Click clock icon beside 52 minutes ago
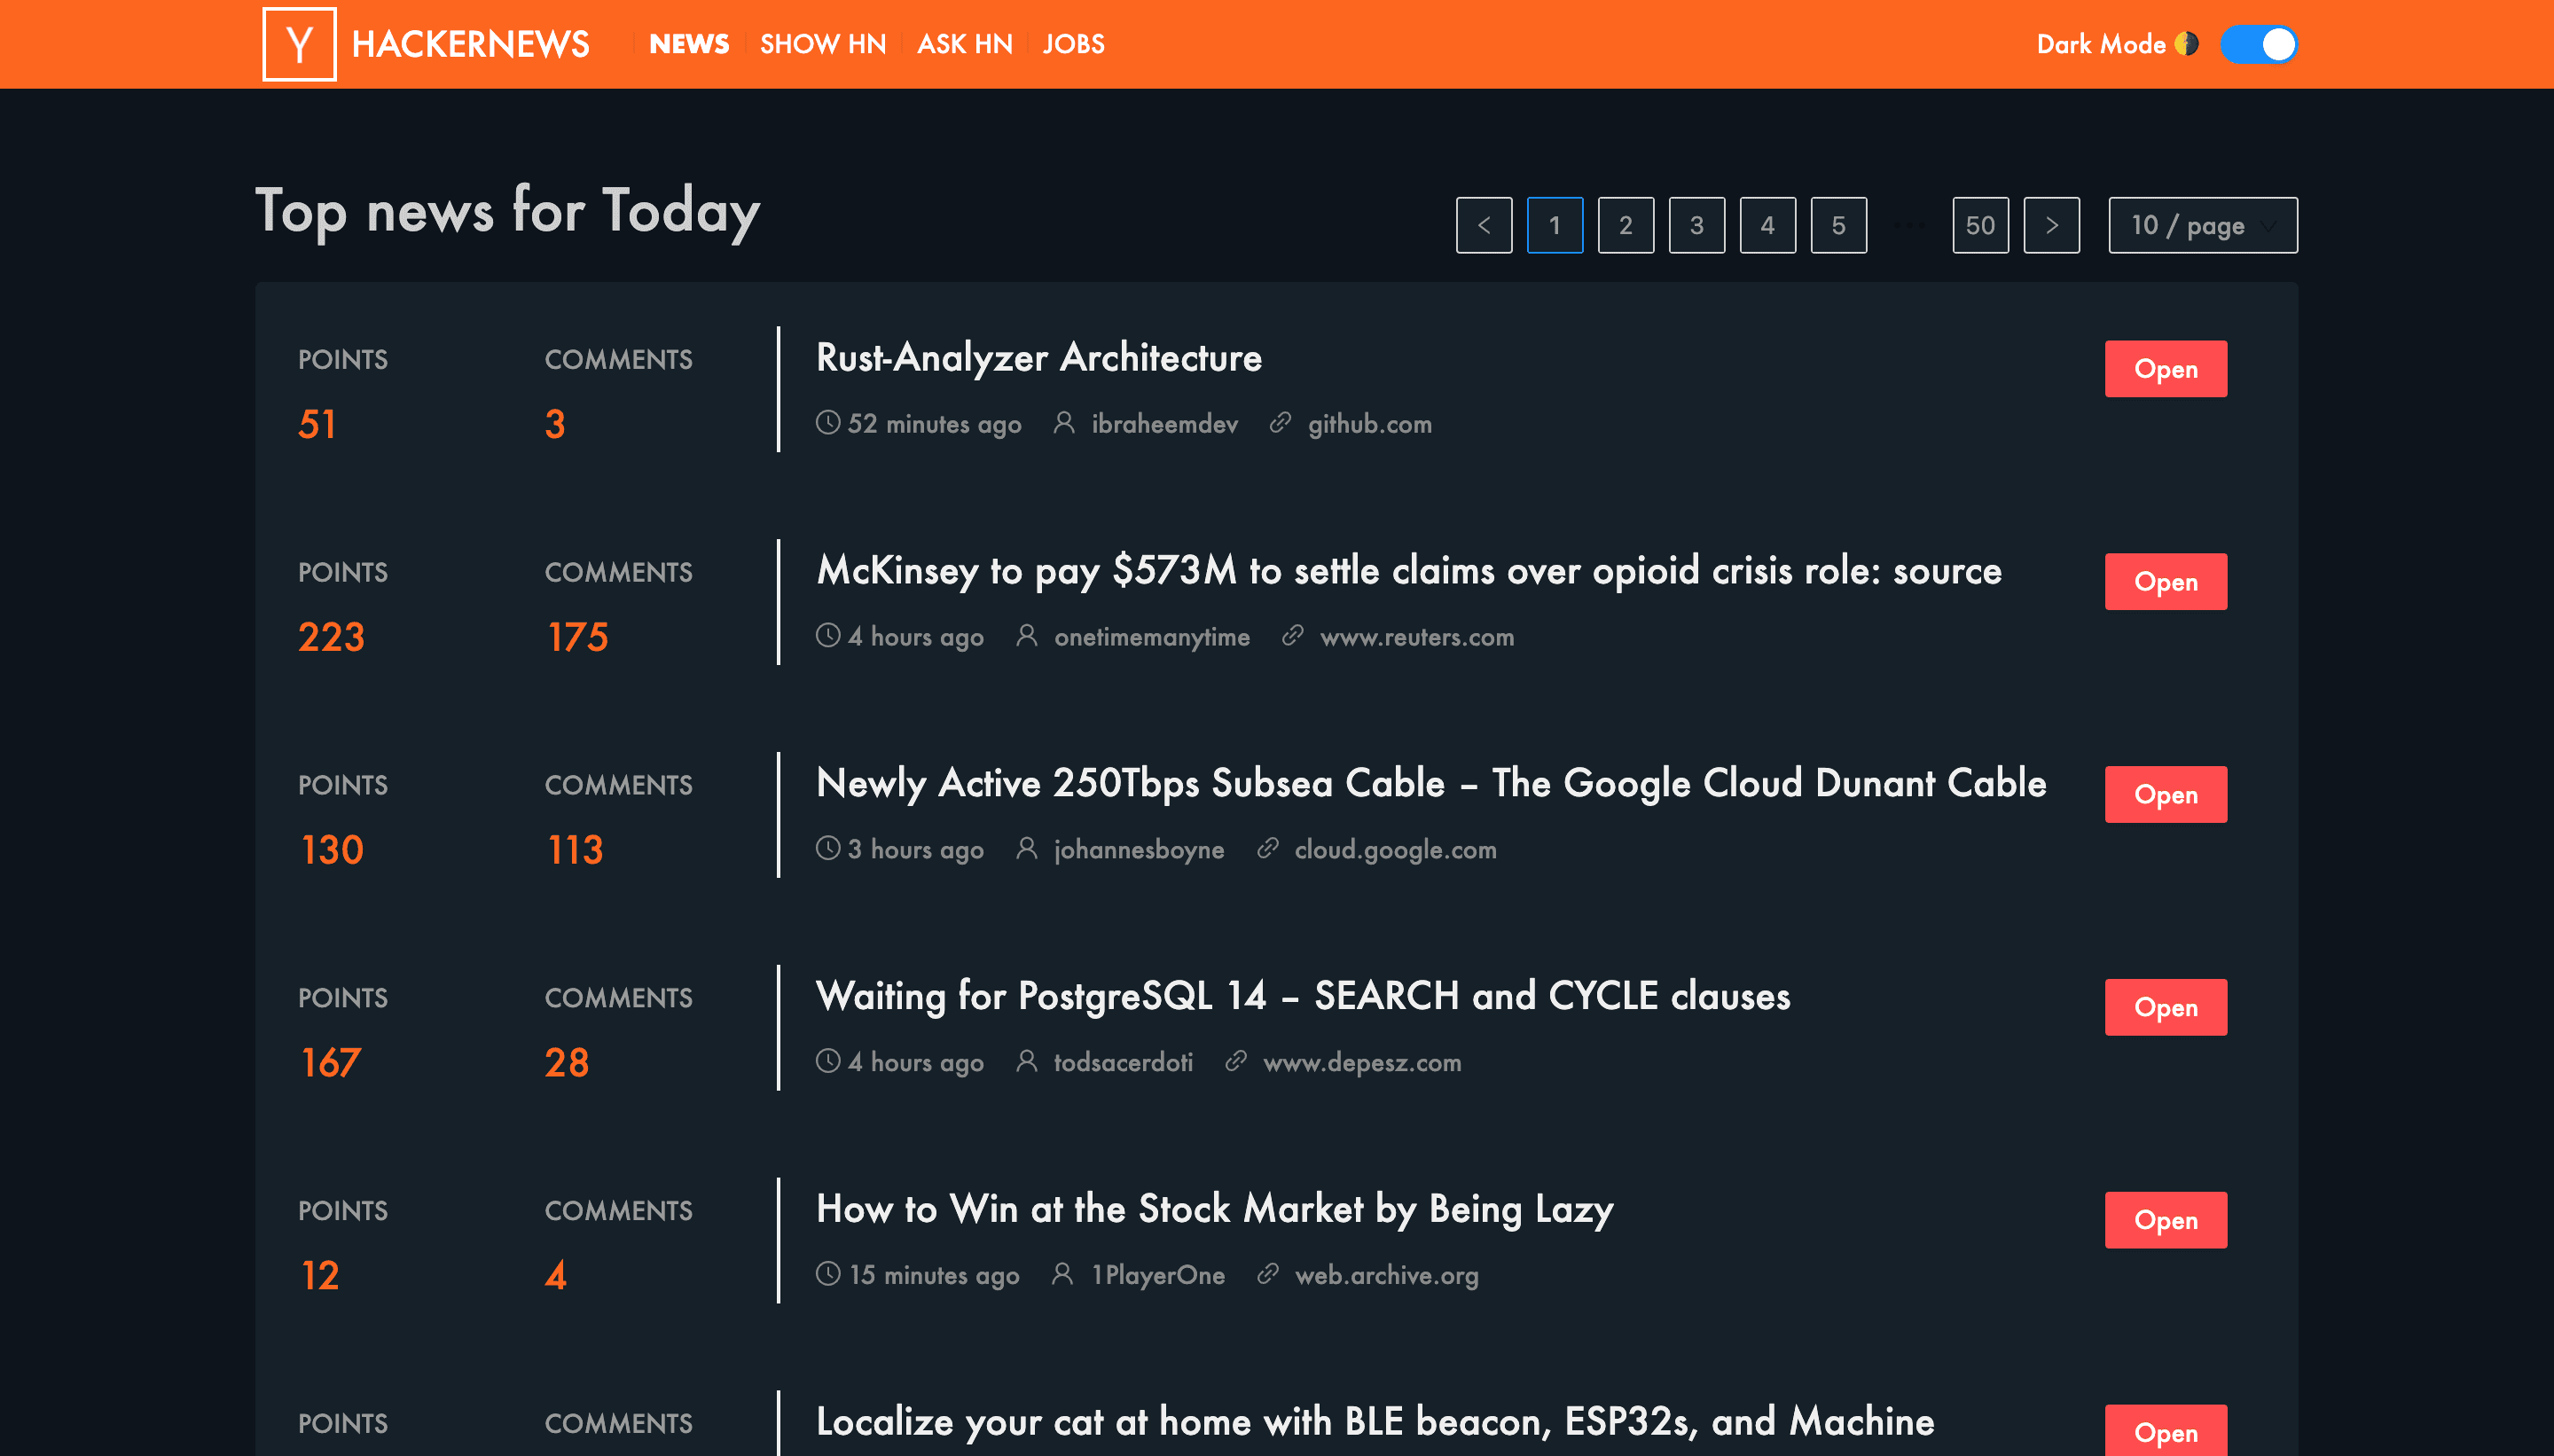 pos(828,422)
